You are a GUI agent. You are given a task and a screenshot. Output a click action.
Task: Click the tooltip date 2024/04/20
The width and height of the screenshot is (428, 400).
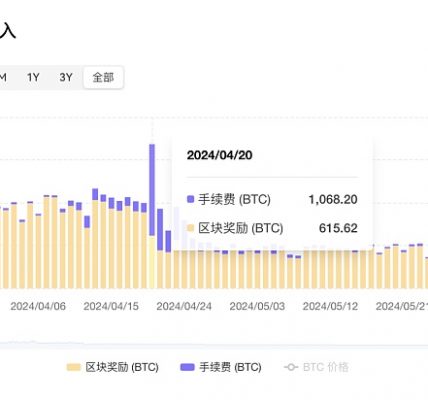(x=219, y=155)
